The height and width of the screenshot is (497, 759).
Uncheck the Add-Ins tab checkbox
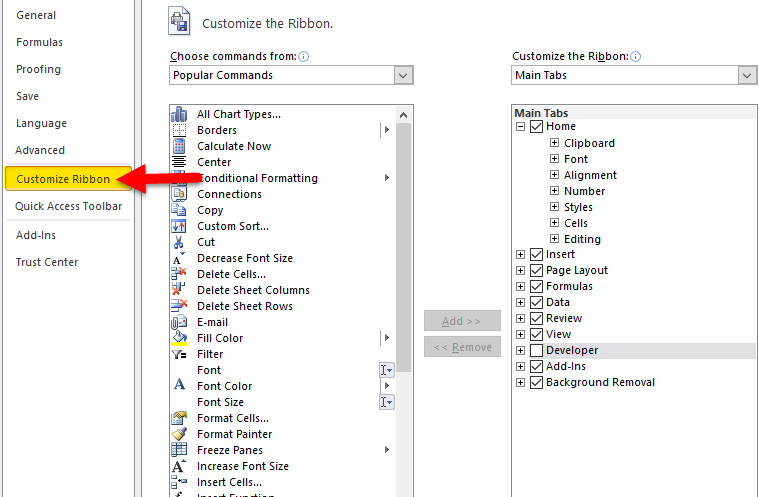click(536, 366)
